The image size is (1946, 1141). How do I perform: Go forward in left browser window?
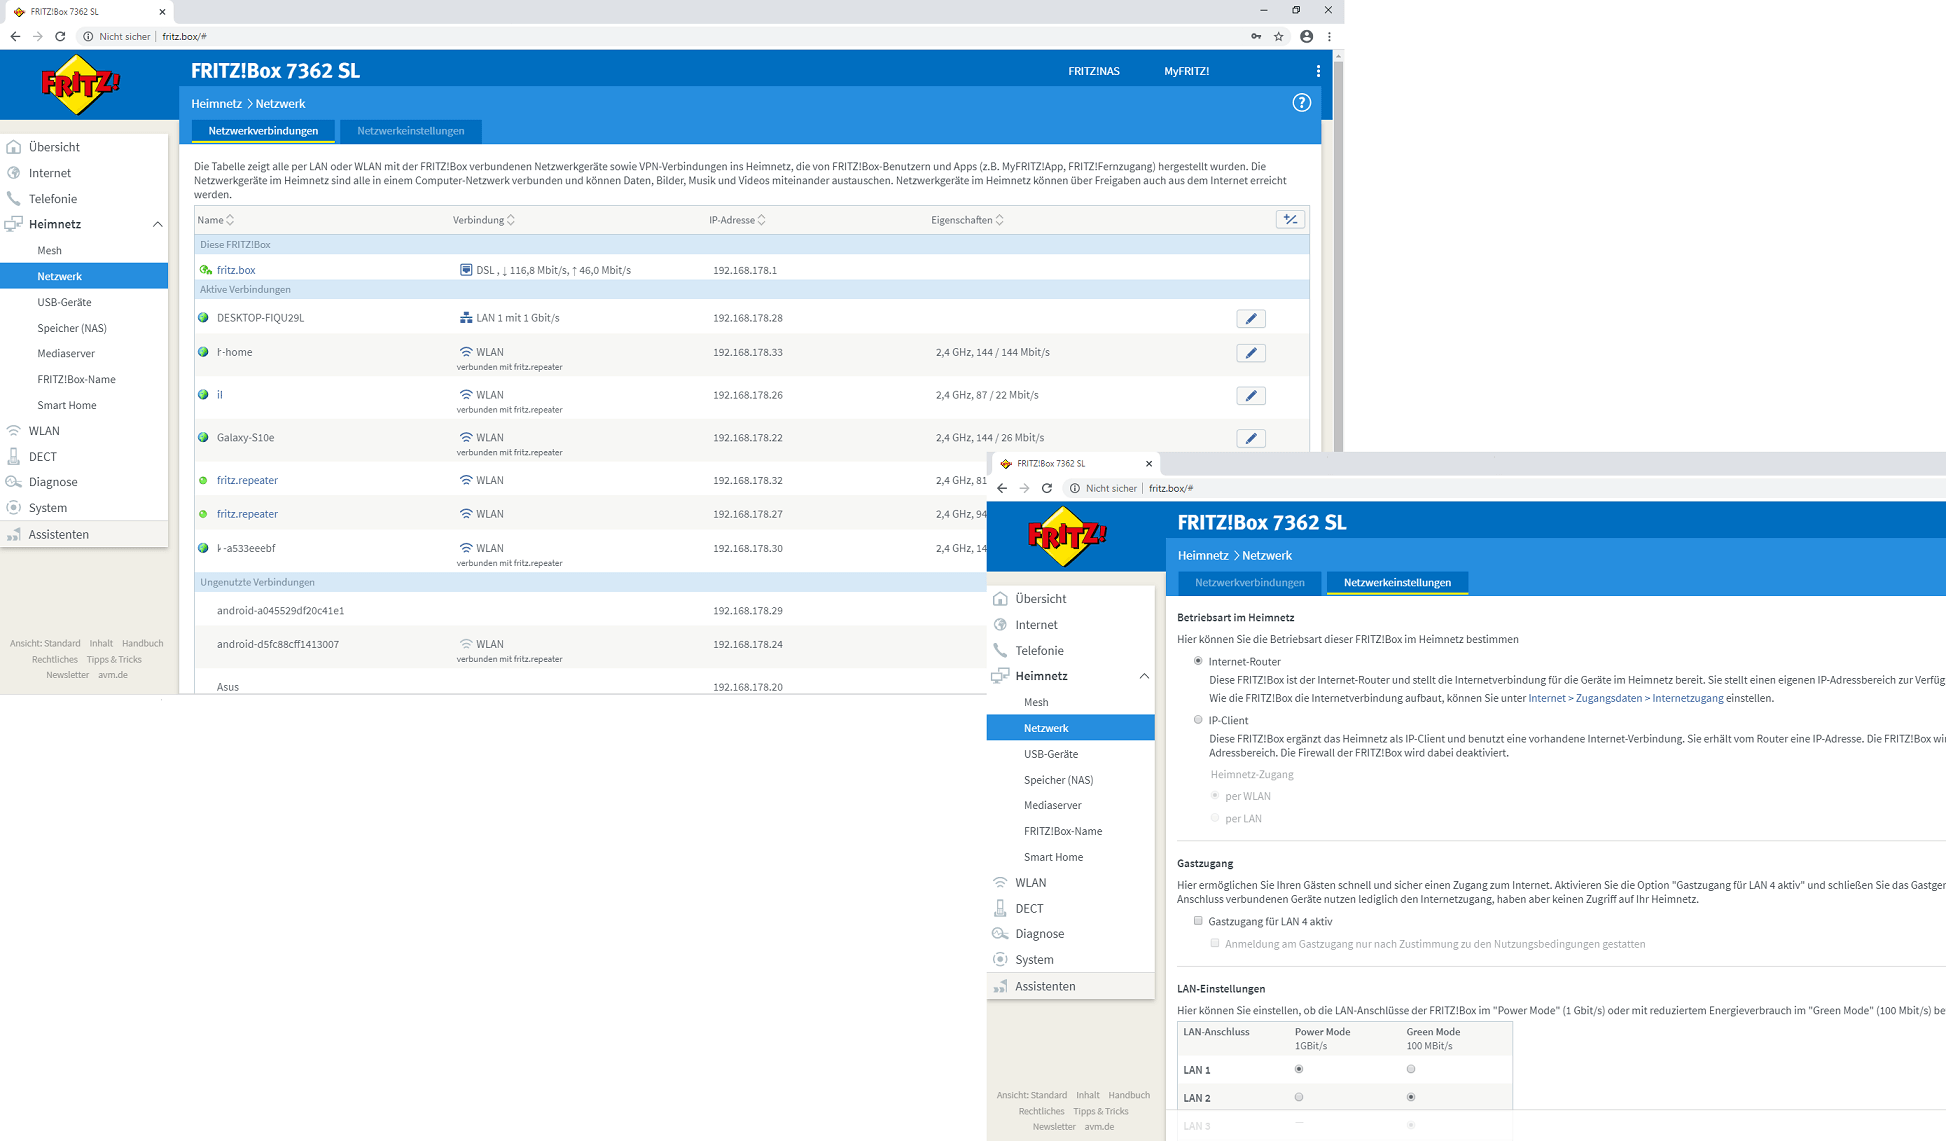37,36
